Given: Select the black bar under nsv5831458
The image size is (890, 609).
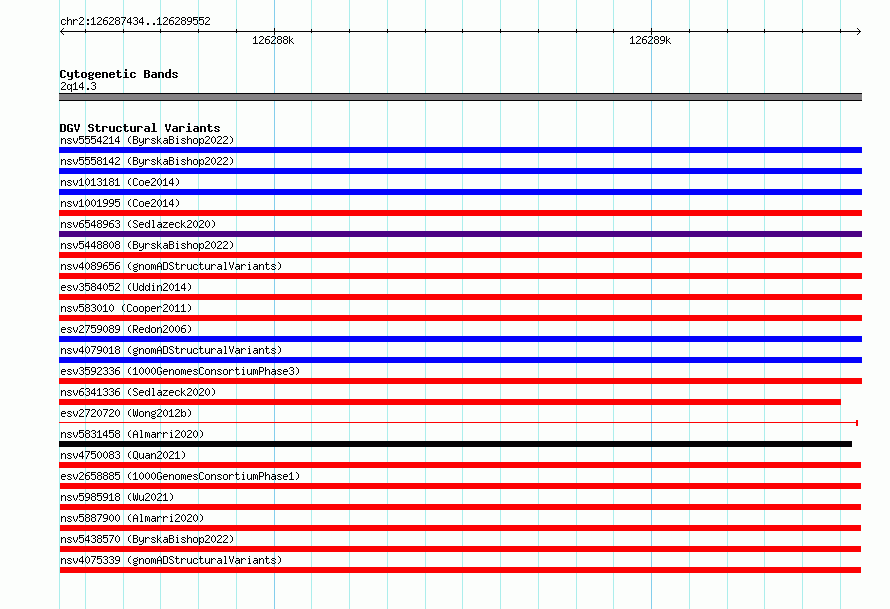Looking at the screenshot, I should 455,444.
